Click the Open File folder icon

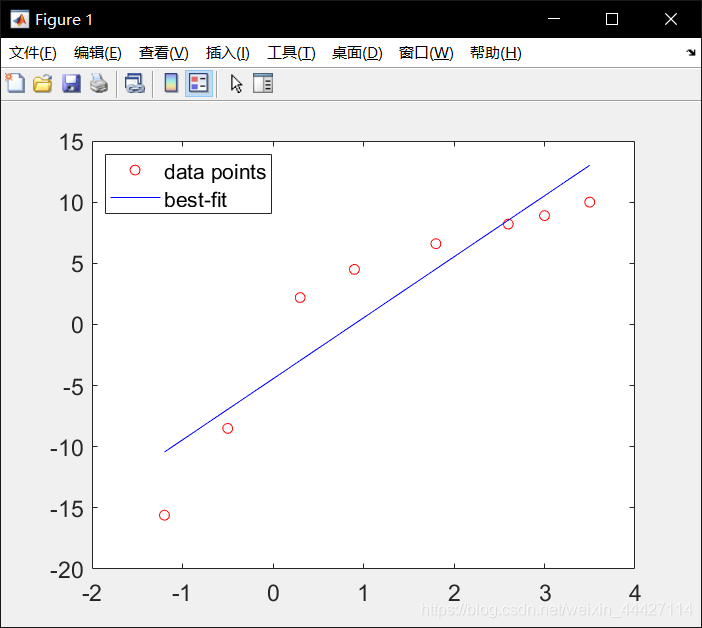(43, 83)
